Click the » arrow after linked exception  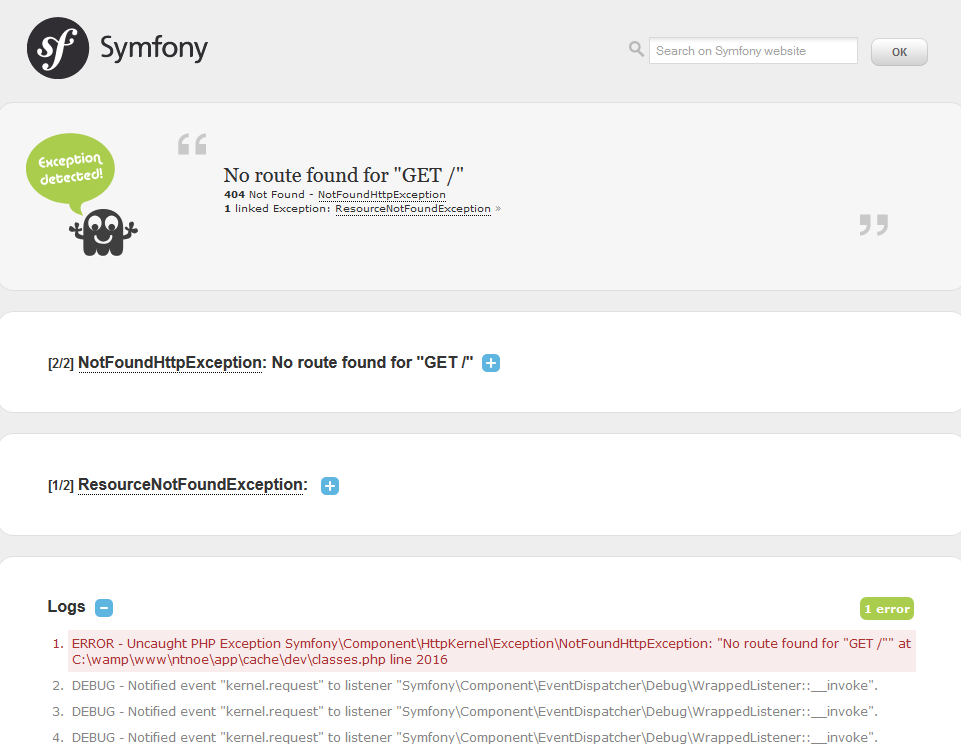pos(498,209)
